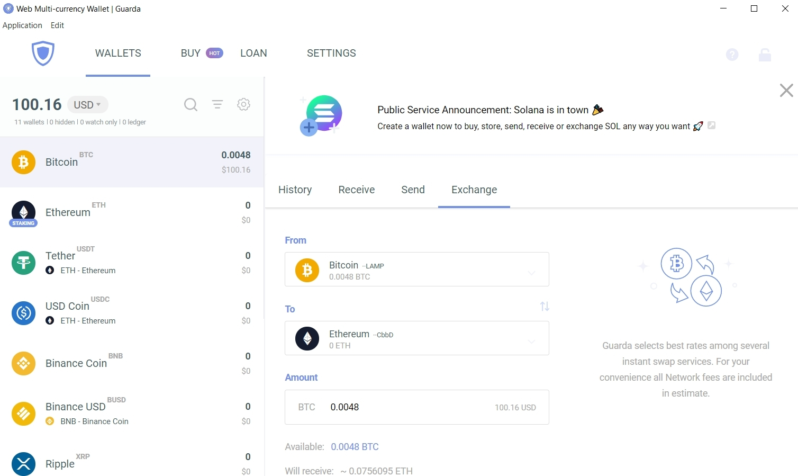Select the Ethereum wallet row
This screenshot has height=476, width=798.
pyautogui.click(x=132, y=213)
